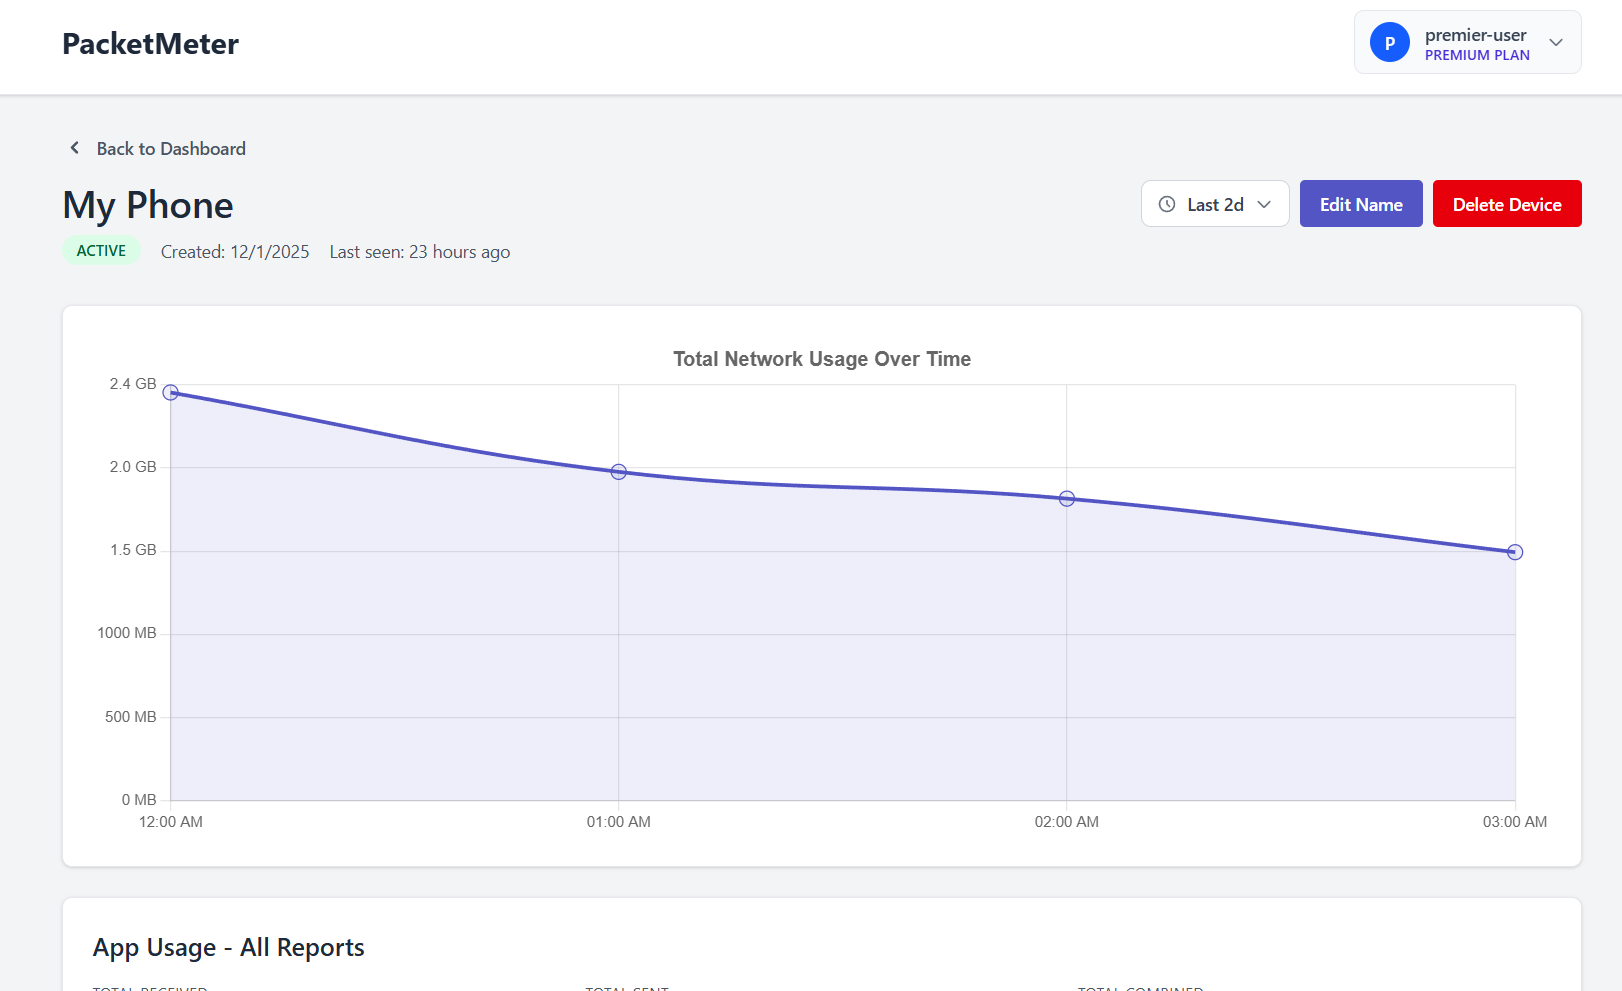1622x991 pixels.
Task: Click the chevron beside Last 2d
Action: pyautogui.click(x=1264, y=204)
